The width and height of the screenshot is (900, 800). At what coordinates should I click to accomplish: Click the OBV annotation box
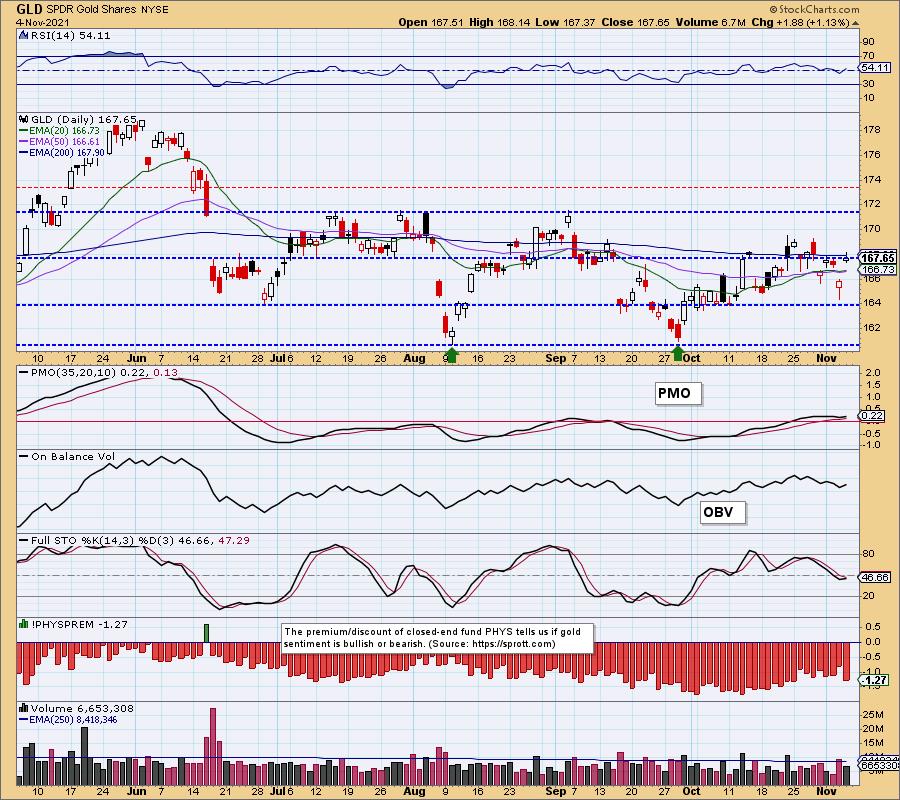tap(723, 512)
